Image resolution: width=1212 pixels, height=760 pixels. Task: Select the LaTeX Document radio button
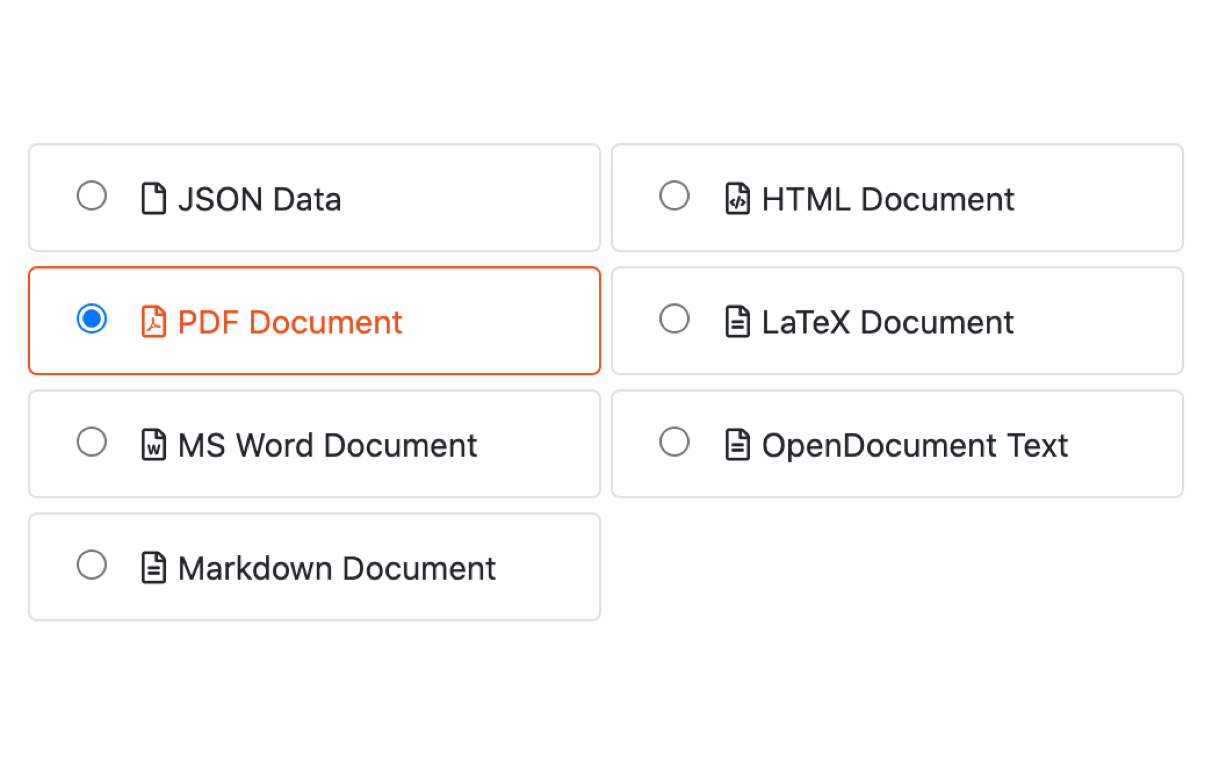point(675,319)
